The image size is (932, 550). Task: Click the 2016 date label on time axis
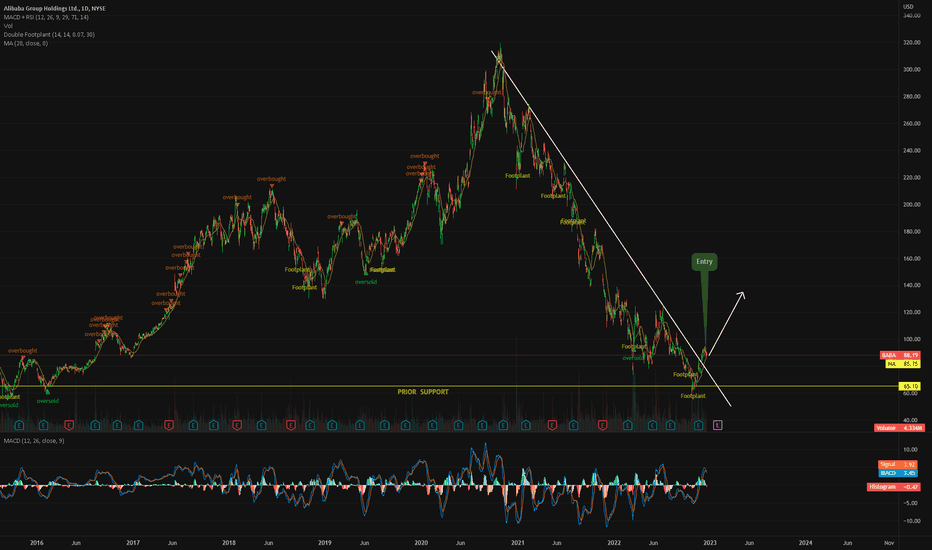(x=36, y=543)
